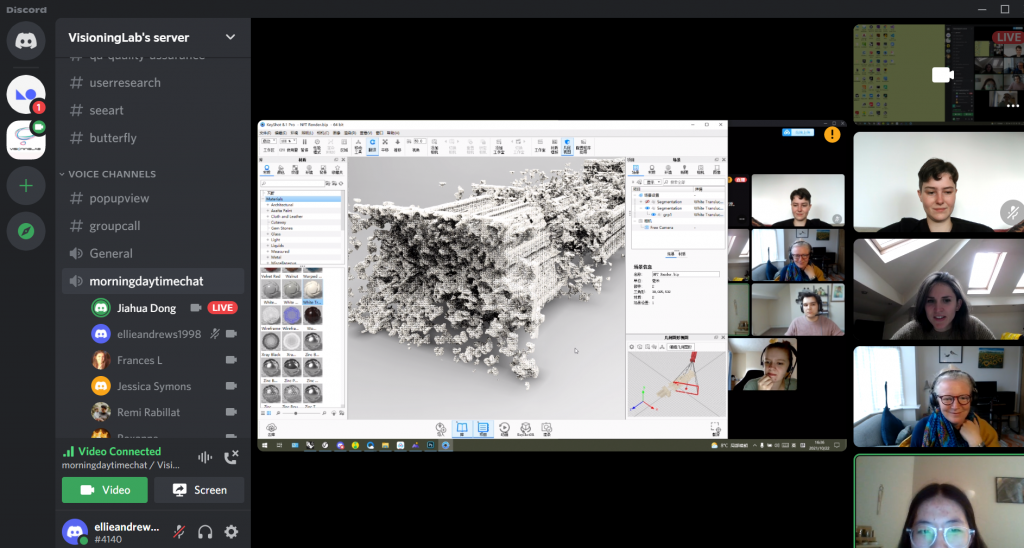Image resolution: width=1024 pixels, height=548 pixels.
Task: Select Free Camera in KeyShot scene tree
Action: [662, 227]
